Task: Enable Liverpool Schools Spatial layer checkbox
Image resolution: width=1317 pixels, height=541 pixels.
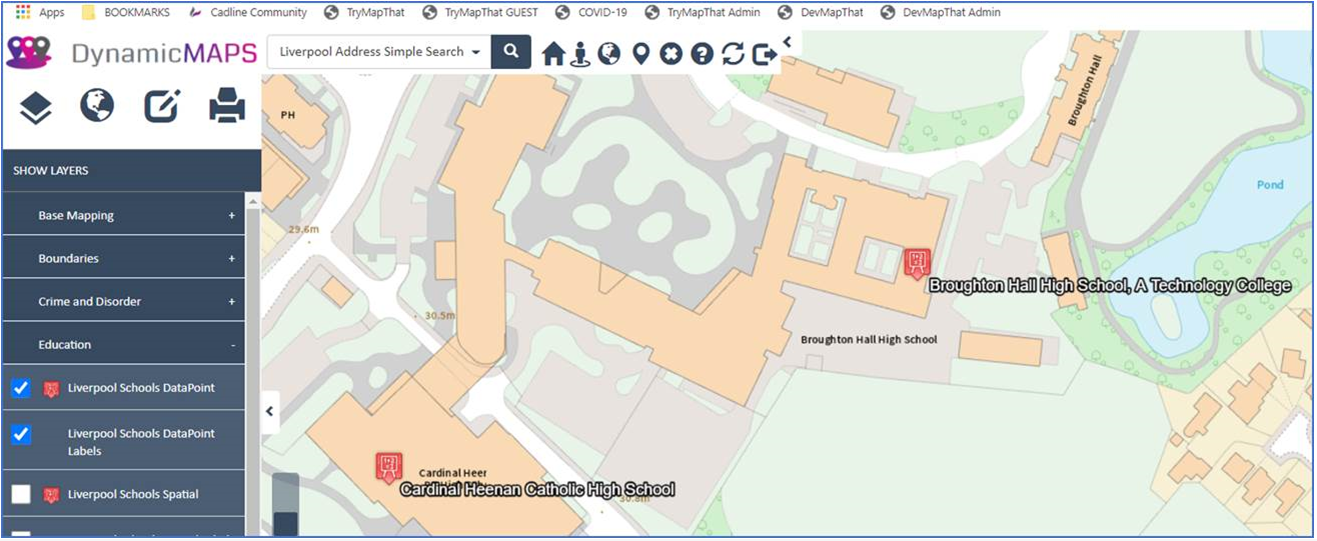Action: [21, 494]
